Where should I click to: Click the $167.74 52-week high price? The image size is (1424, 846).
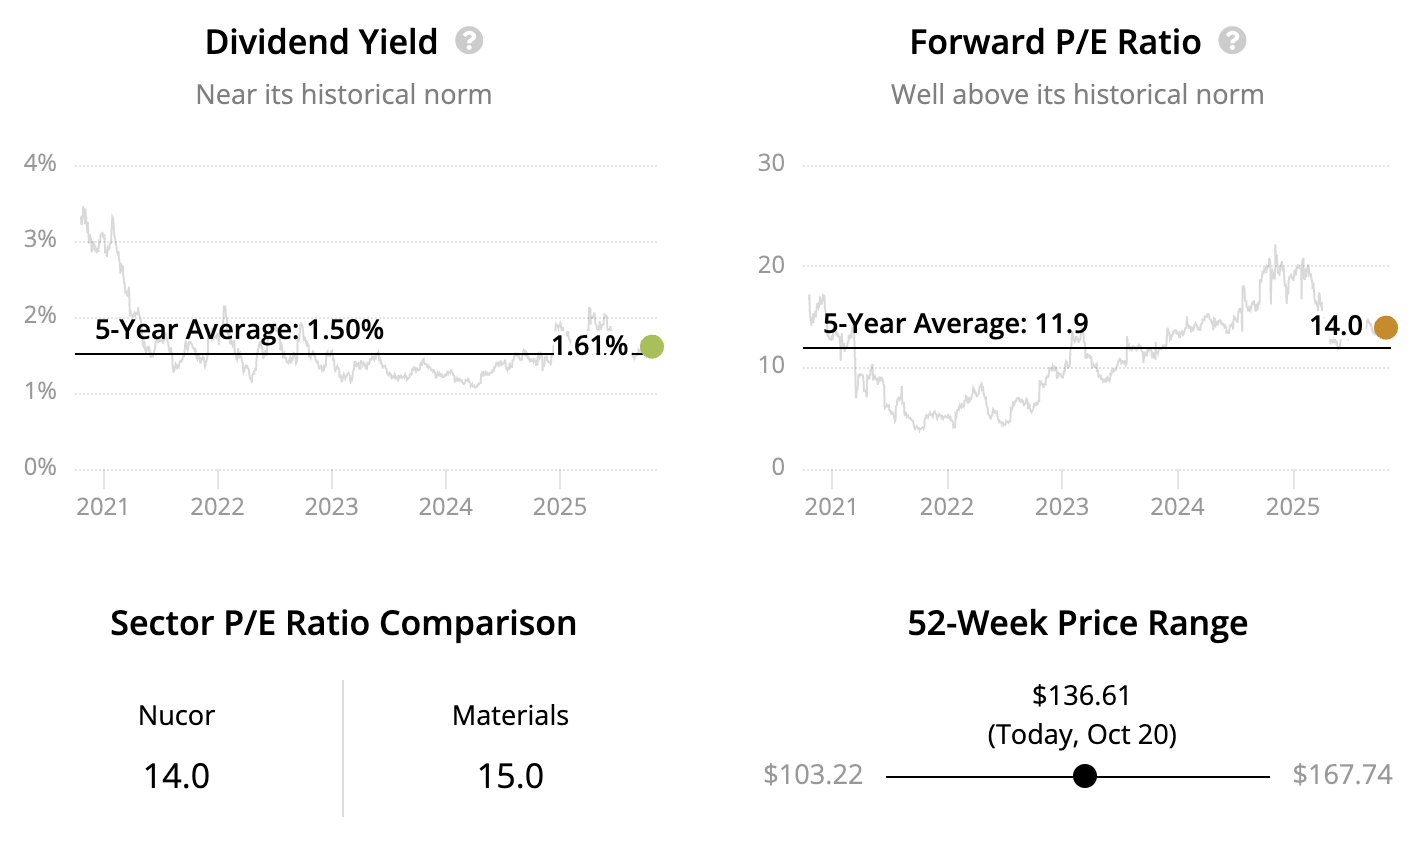tap(1342, 775)
